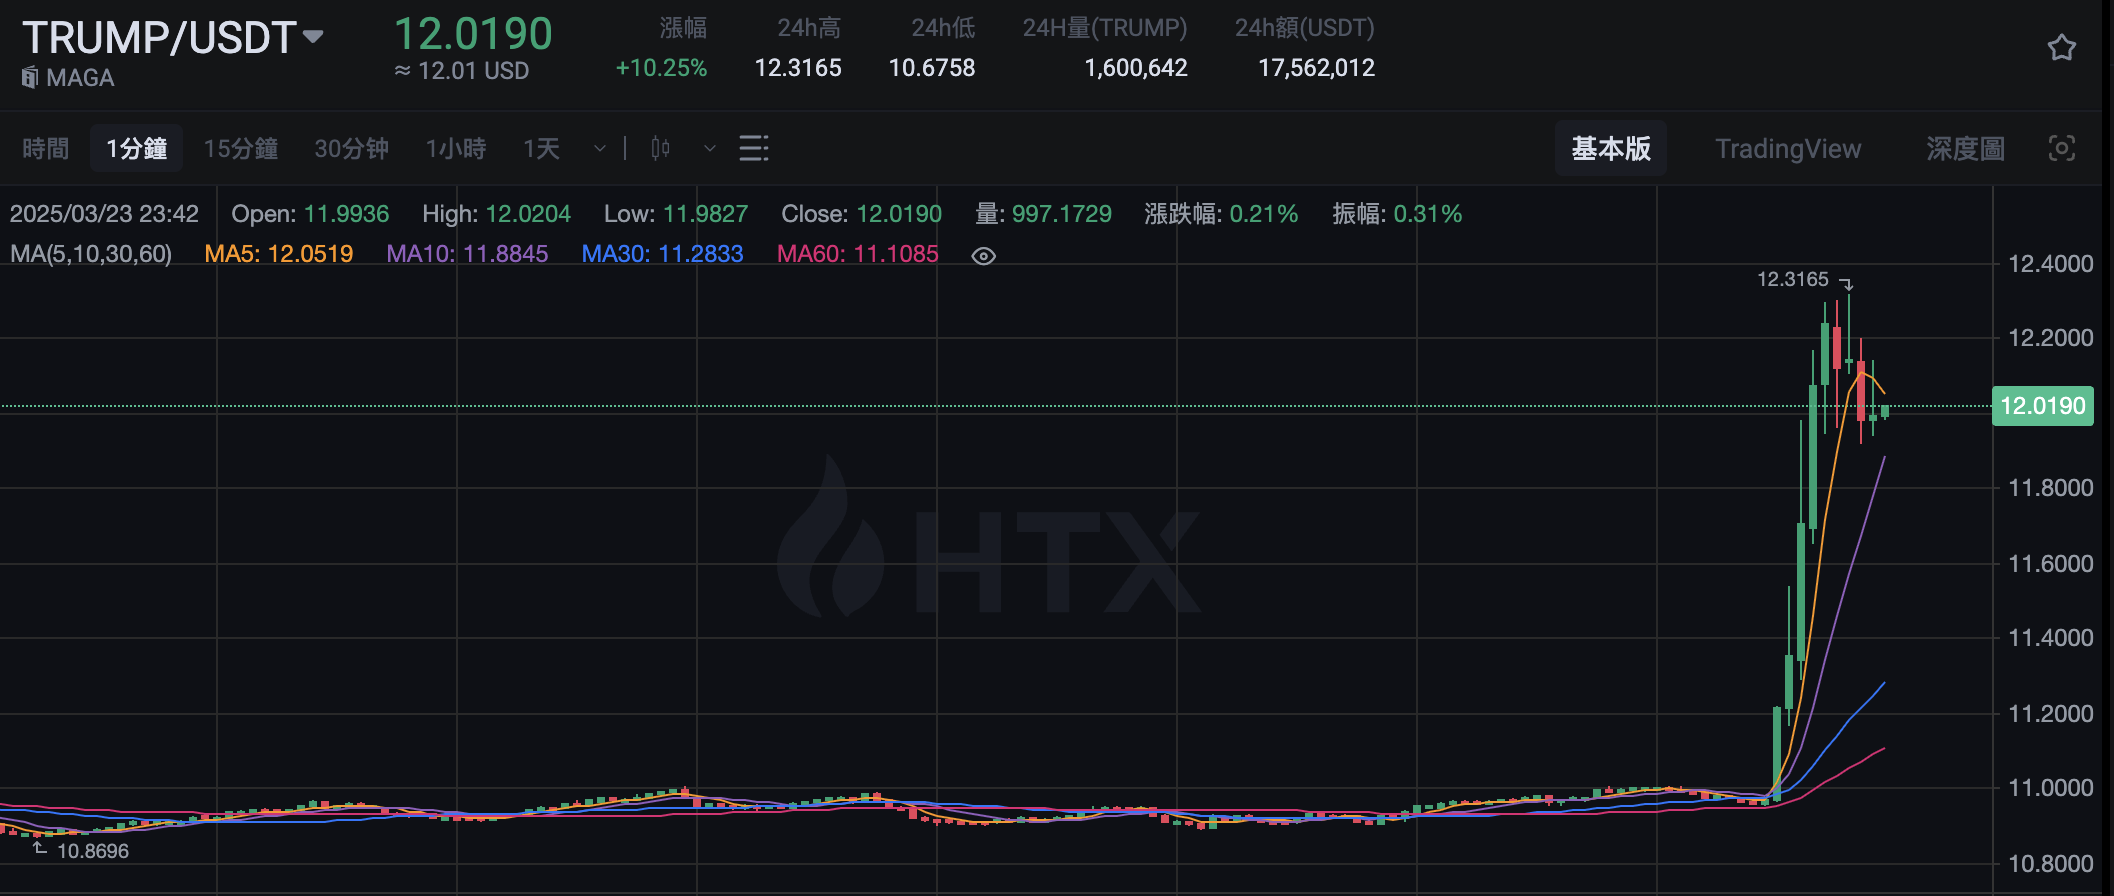Click the MAGA tag building icon
2114x896 pixels.
tap(30, 77)
